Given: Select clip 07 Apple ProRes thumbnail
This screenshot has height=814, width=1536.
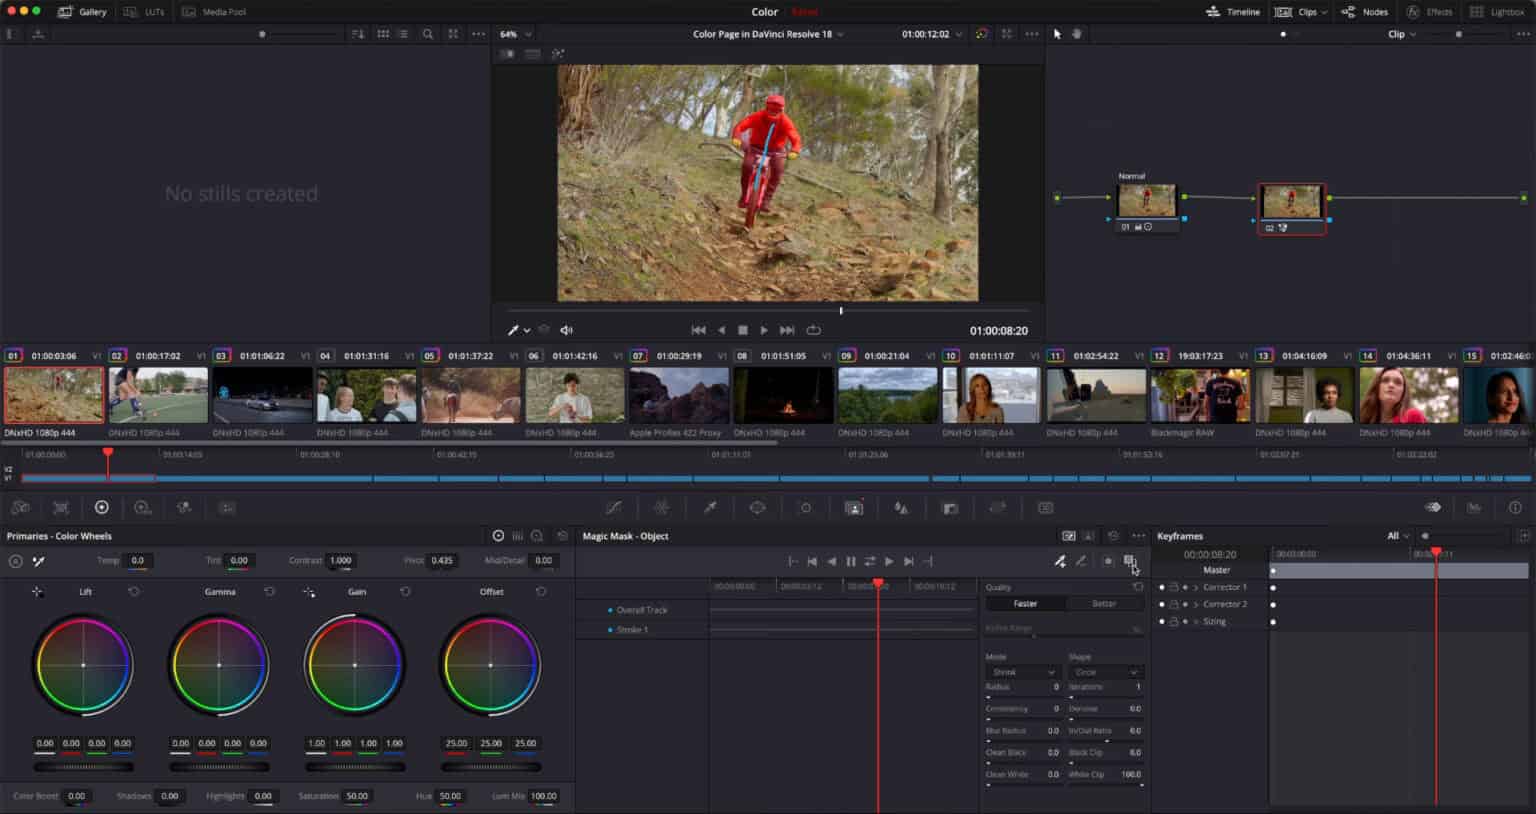Looking at the screenshot, I should [x=679, y=396].
